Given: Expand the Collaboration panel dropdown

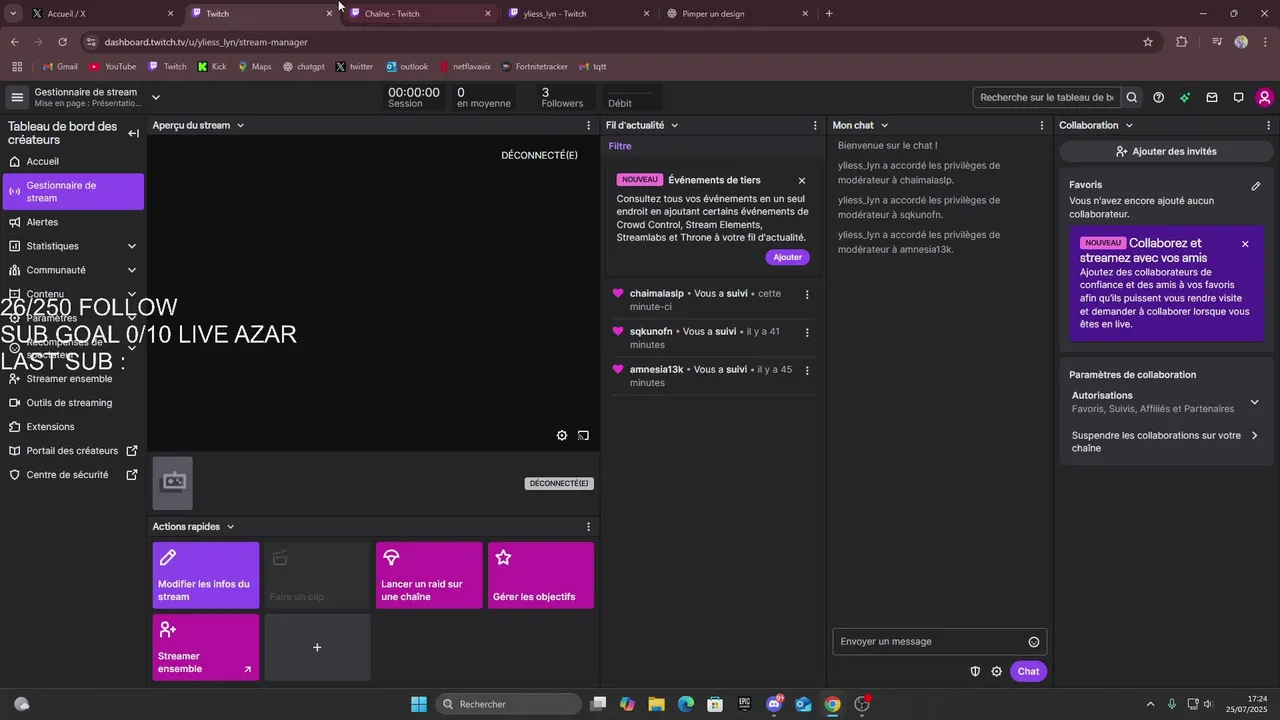Looking at the screenshot, I should pos(1129,125).
